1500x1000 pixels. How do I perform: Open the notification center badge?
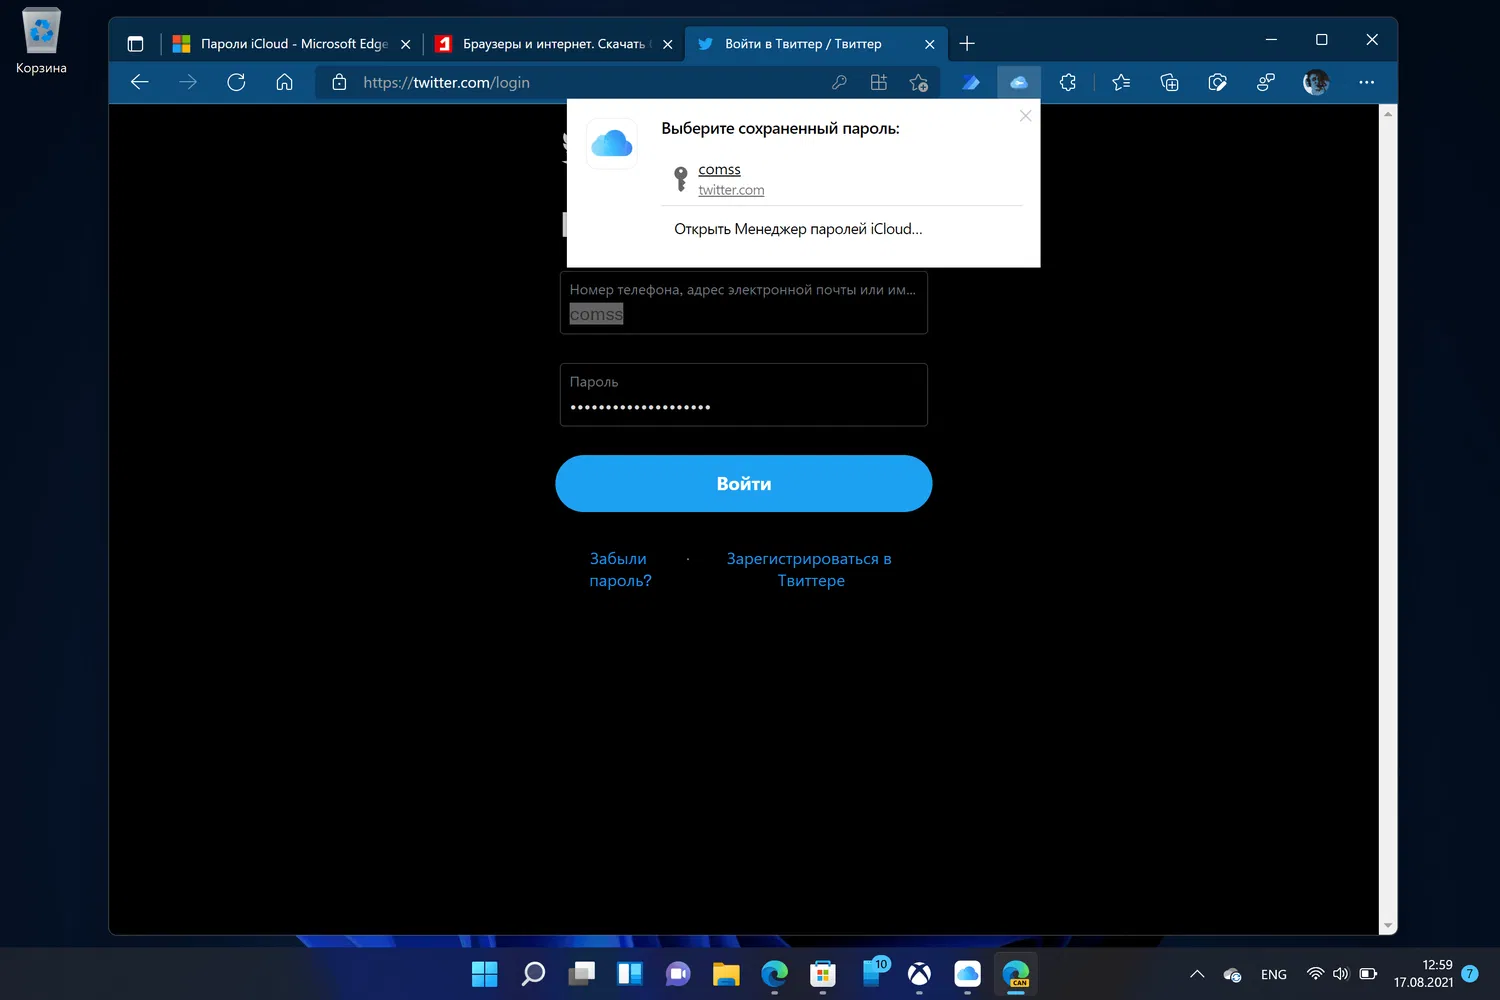point(1470,973)
